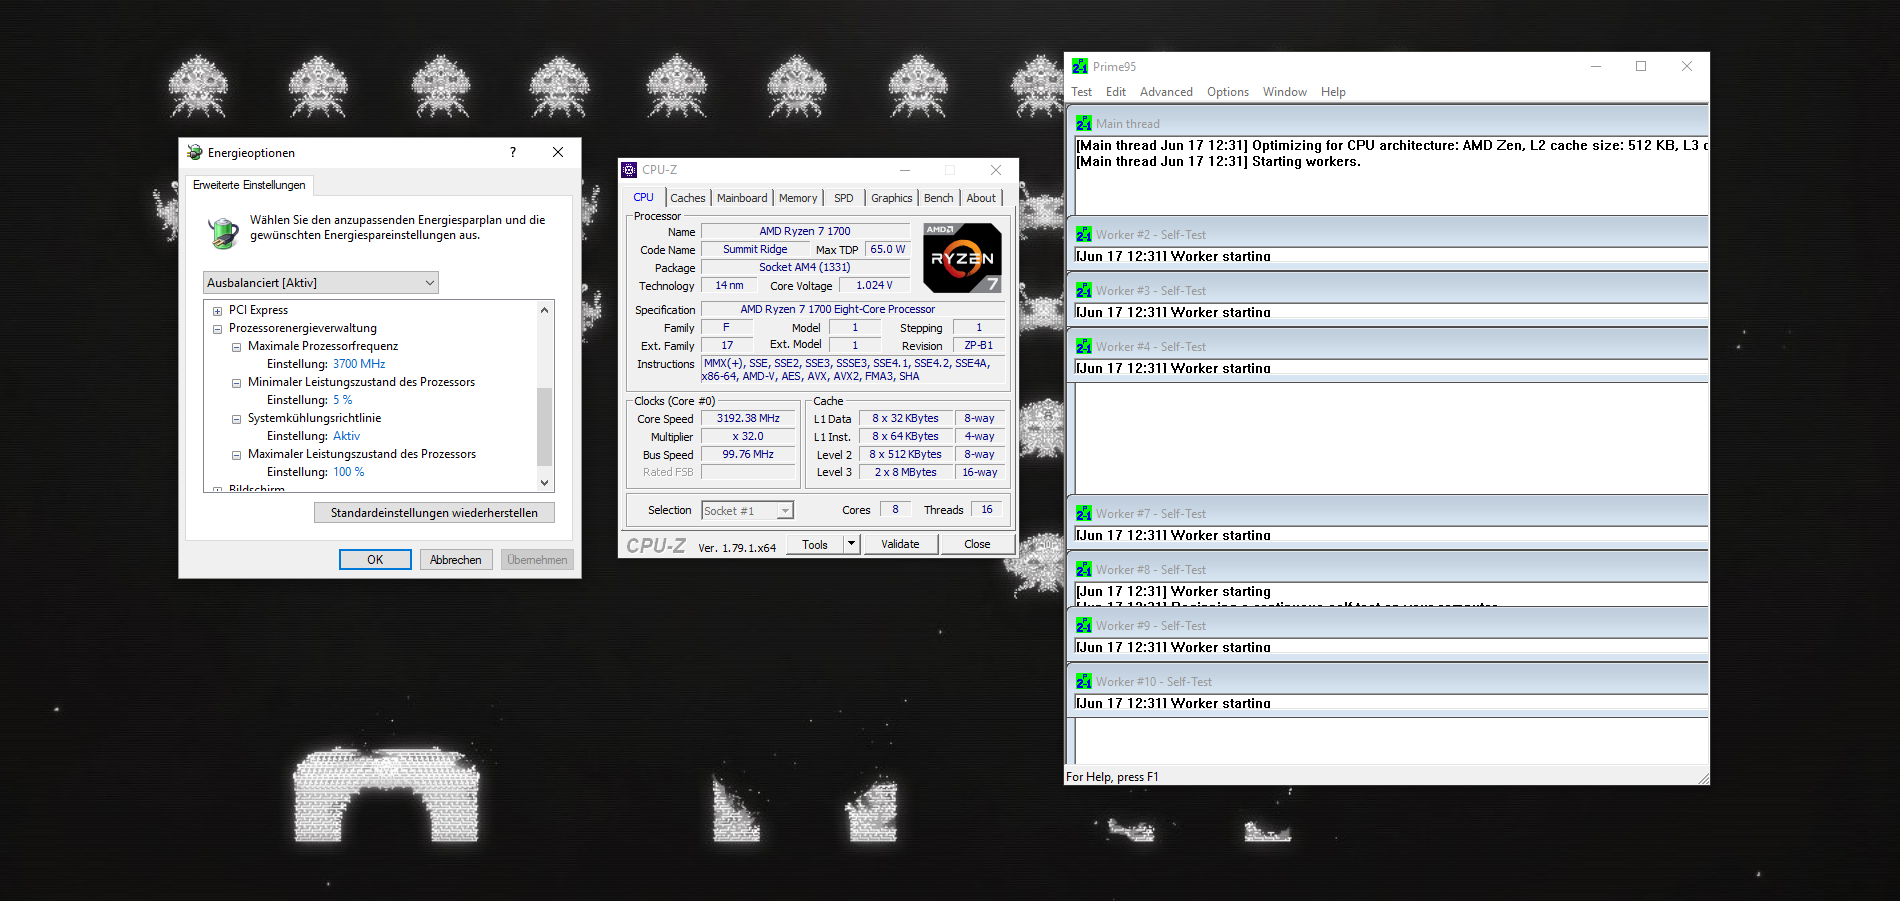Click the Worker #4 Self-Test window icon
The height and width of the screenshot is (901, 1900).
(x=1084, y=347)
